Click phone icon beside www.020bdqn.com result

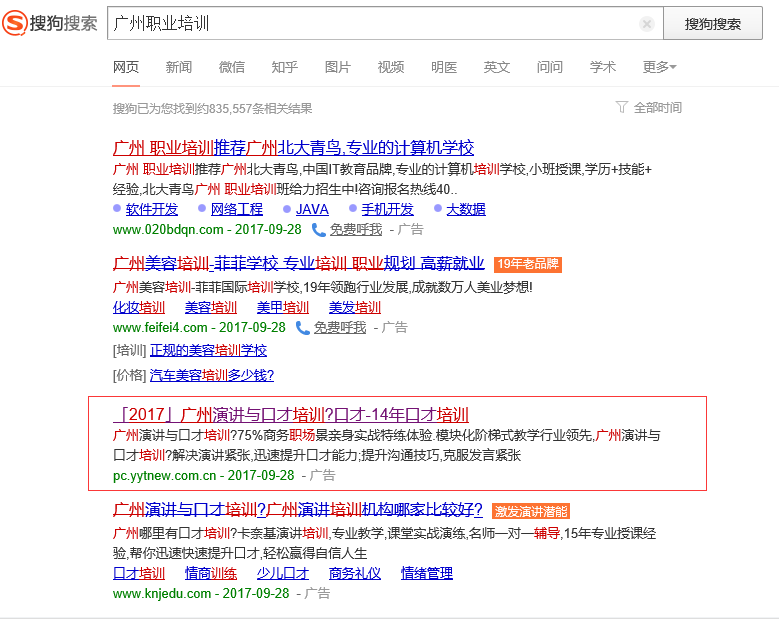[x=318, y=229]
